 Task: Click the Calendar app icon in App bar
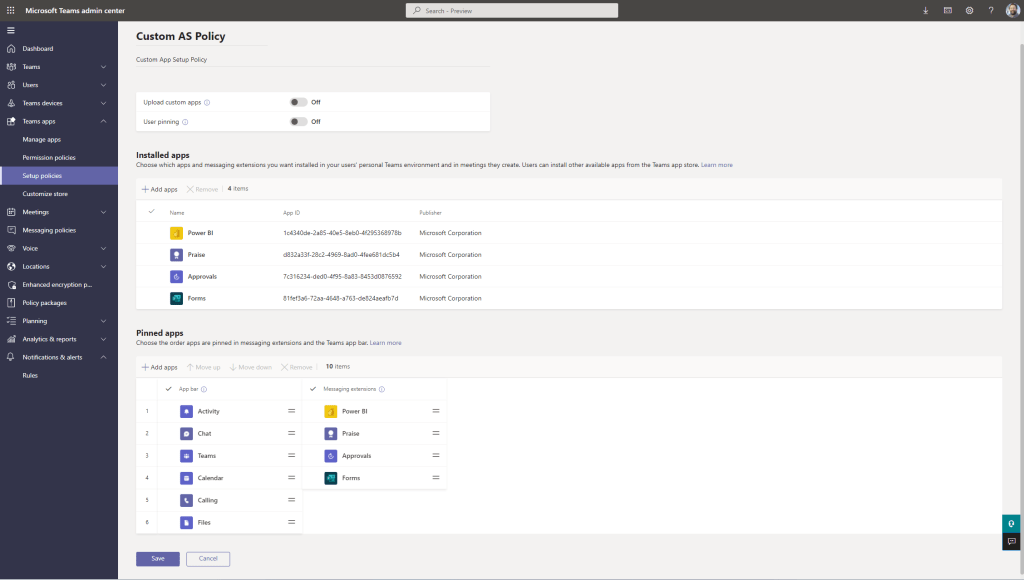pyautogui.click(x=187, y=478)
